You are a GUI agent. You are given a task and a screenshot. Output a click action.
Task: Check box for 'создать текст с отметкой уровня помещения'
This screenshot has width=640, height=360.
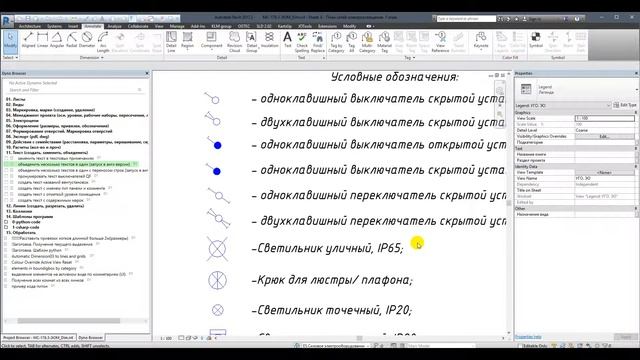coord(7,194)
